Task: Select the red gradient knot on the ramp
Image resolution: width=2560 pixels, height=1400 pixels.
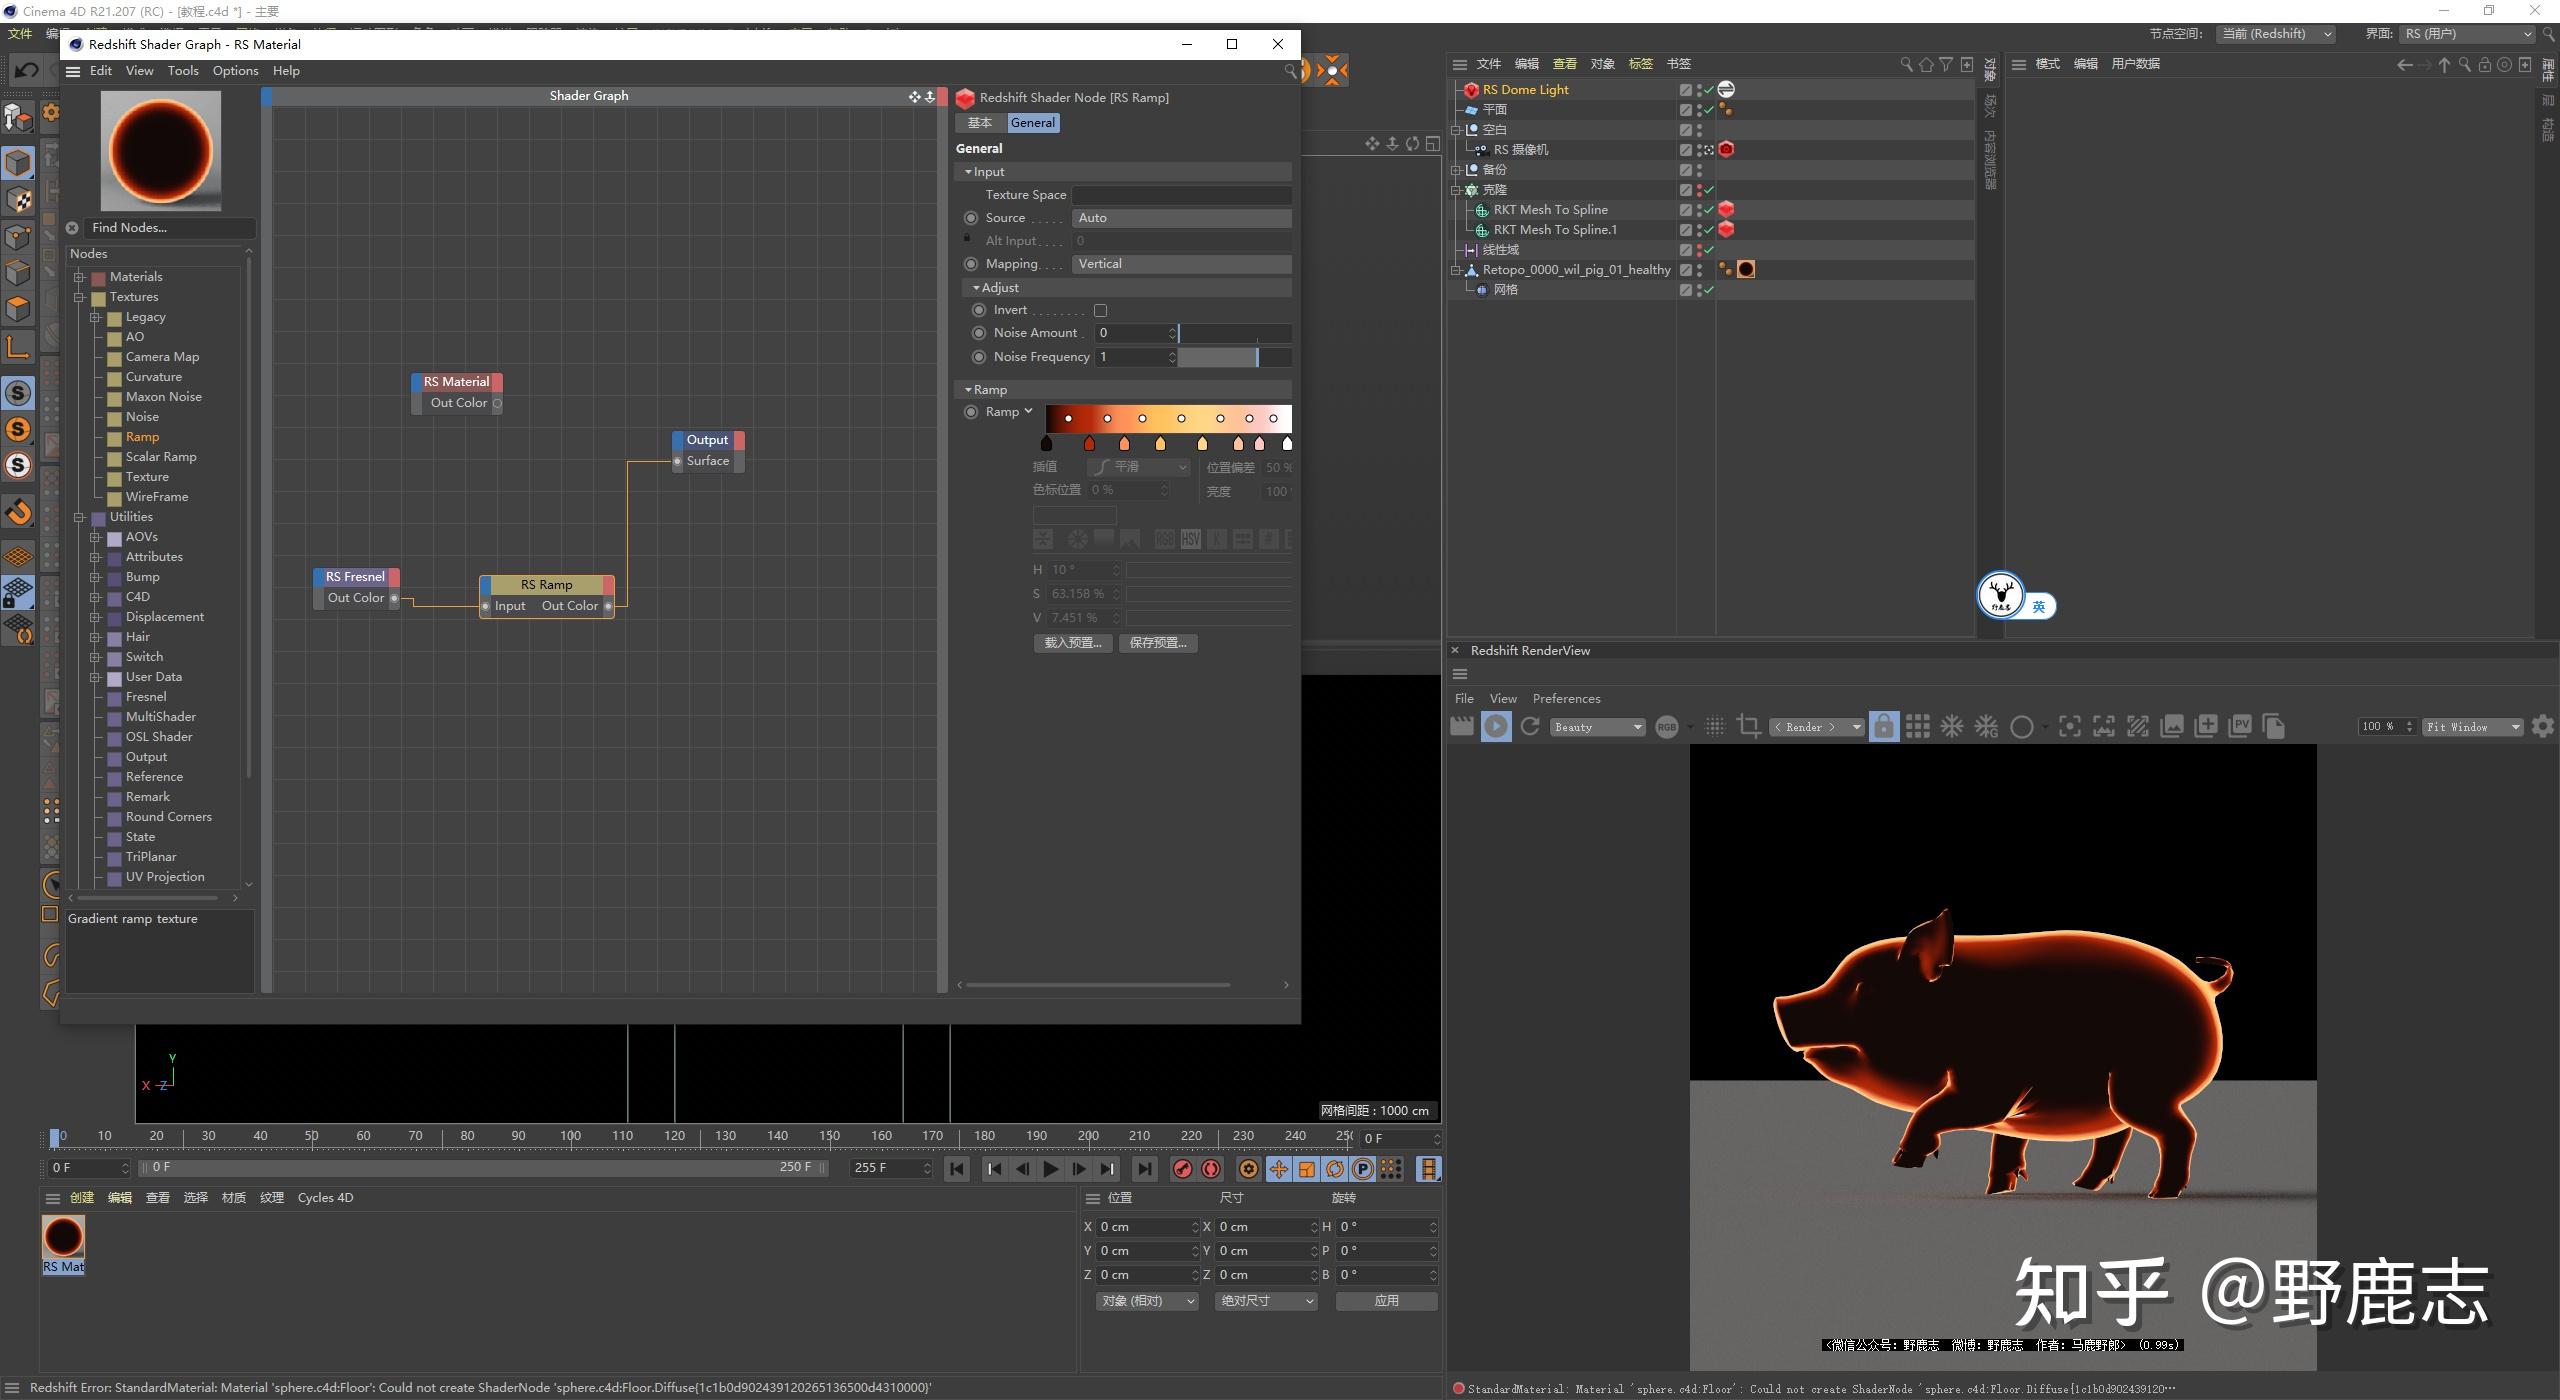Action: (x=1089, y=444)
